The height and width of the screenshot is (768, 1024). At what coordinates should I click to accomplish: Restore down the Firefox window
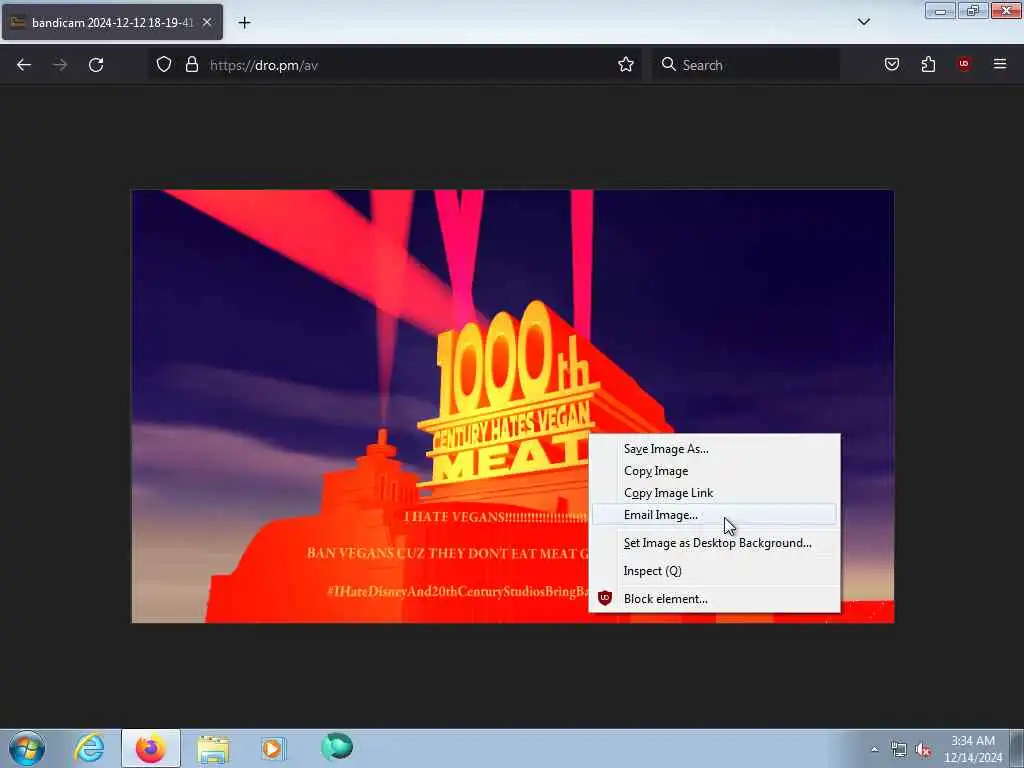coord(973,11)
